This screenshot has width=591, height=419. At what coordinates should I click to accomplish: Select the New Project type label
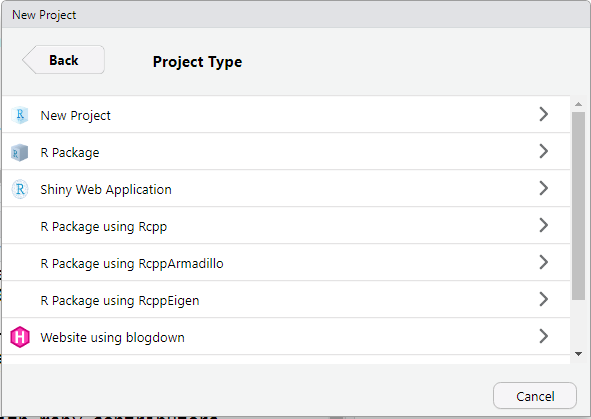pyautogui.click(x=75, y=115)
